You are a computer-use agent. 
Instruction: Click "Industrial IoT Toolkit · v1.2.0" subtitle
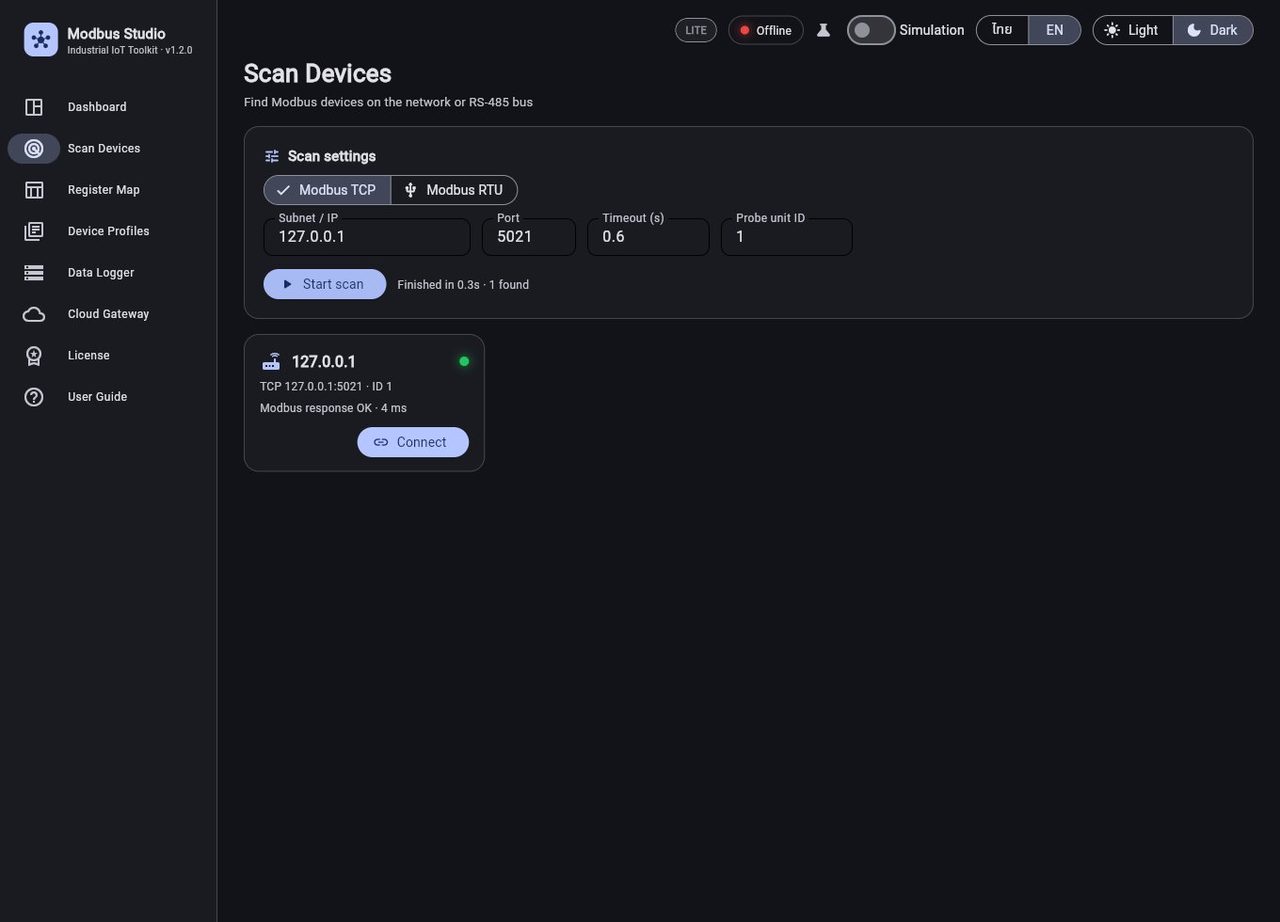click(x=130, y=51)
